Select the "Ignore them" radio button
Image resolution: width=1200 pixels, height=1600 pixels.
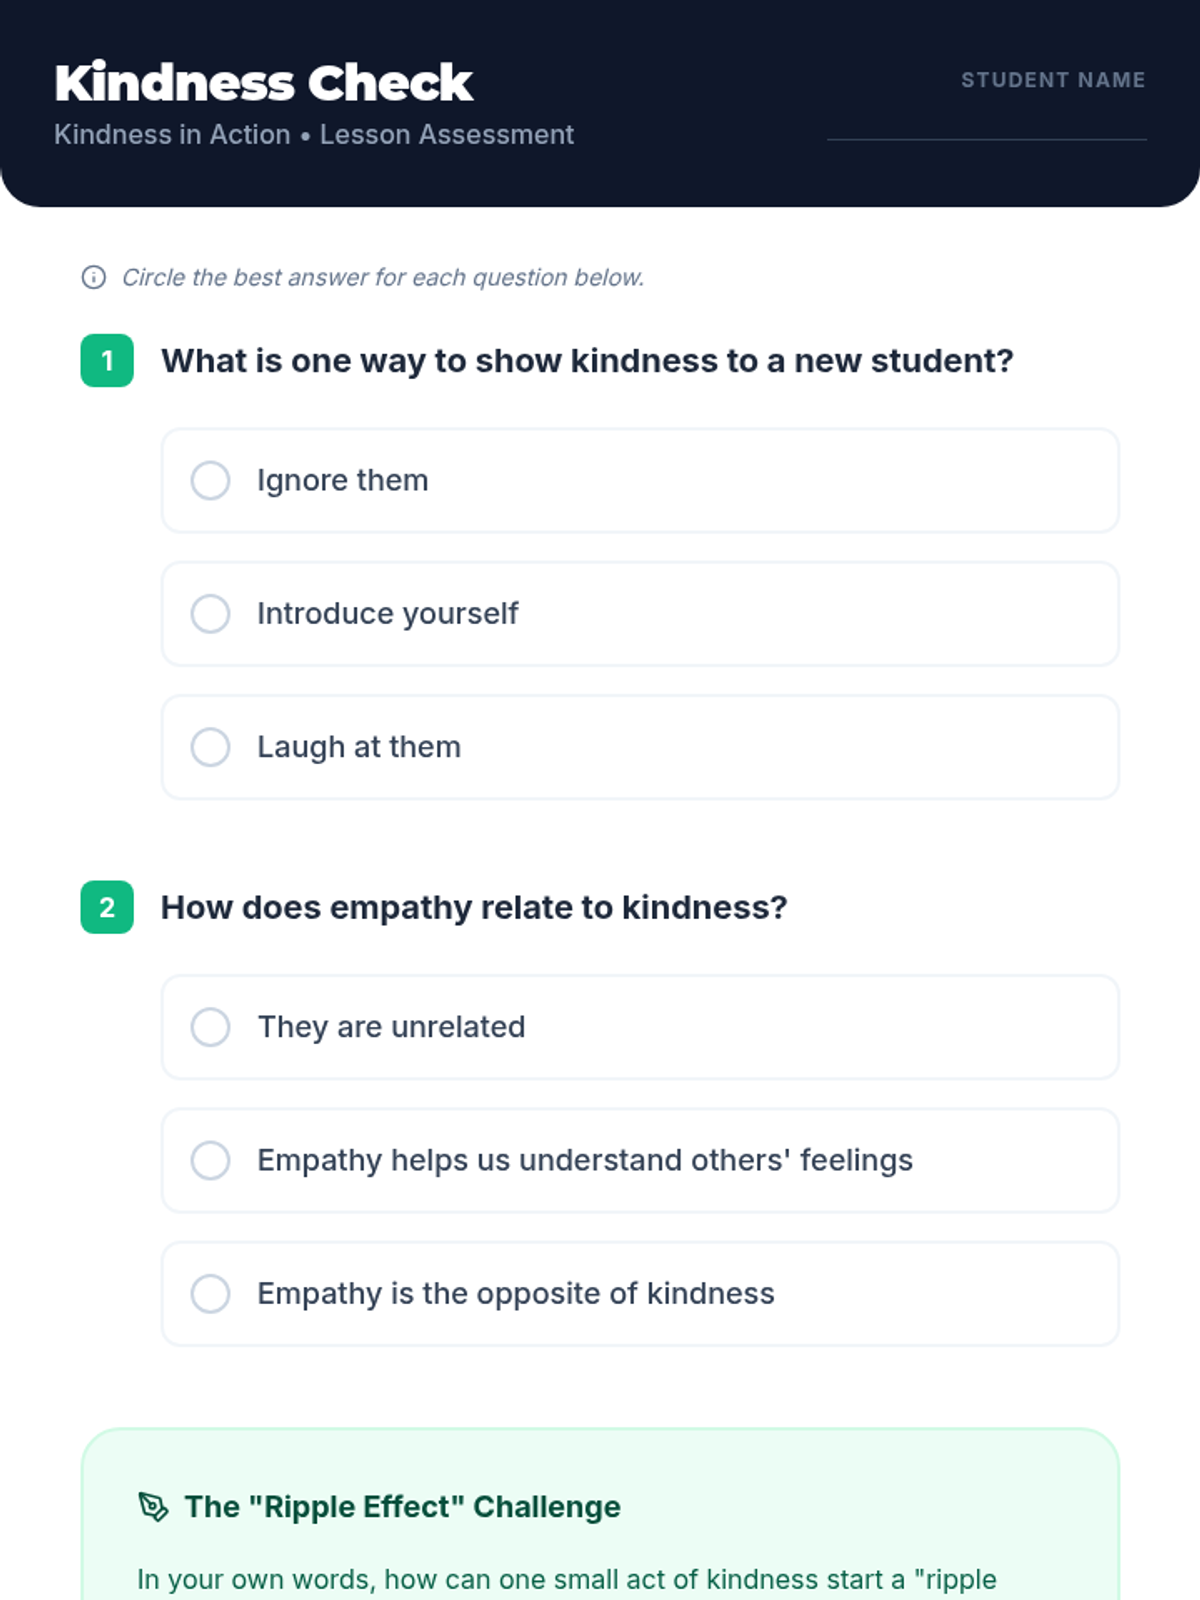(x=210, y=480)
